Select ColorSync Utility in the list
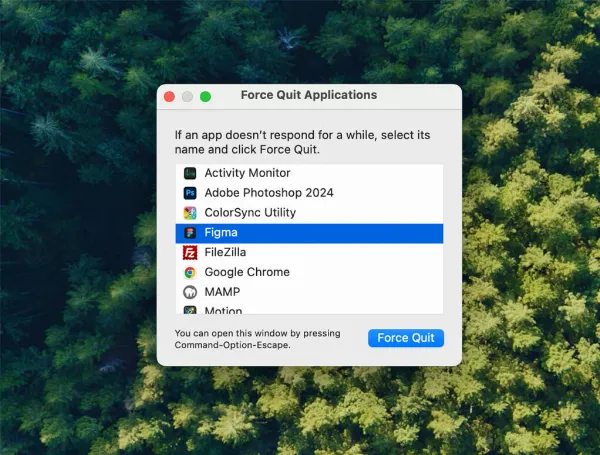Image resolution: width=600 pixels, height=455 pixels. [x=309, y=213]
